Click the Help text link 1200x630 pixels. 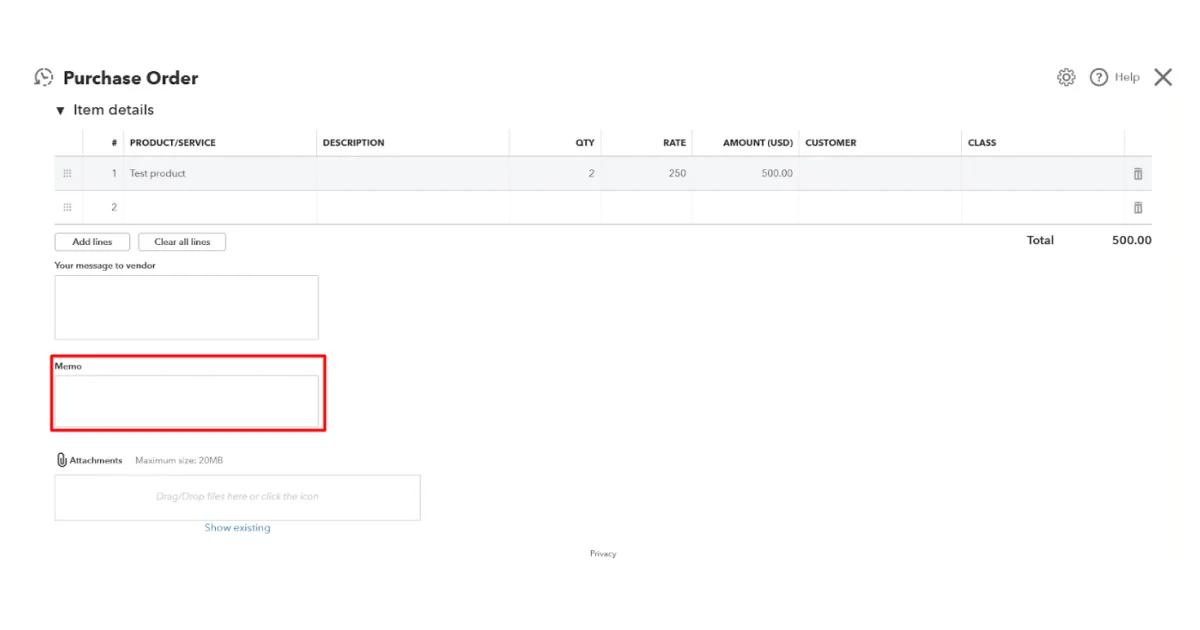click(x=1127, y=77)
